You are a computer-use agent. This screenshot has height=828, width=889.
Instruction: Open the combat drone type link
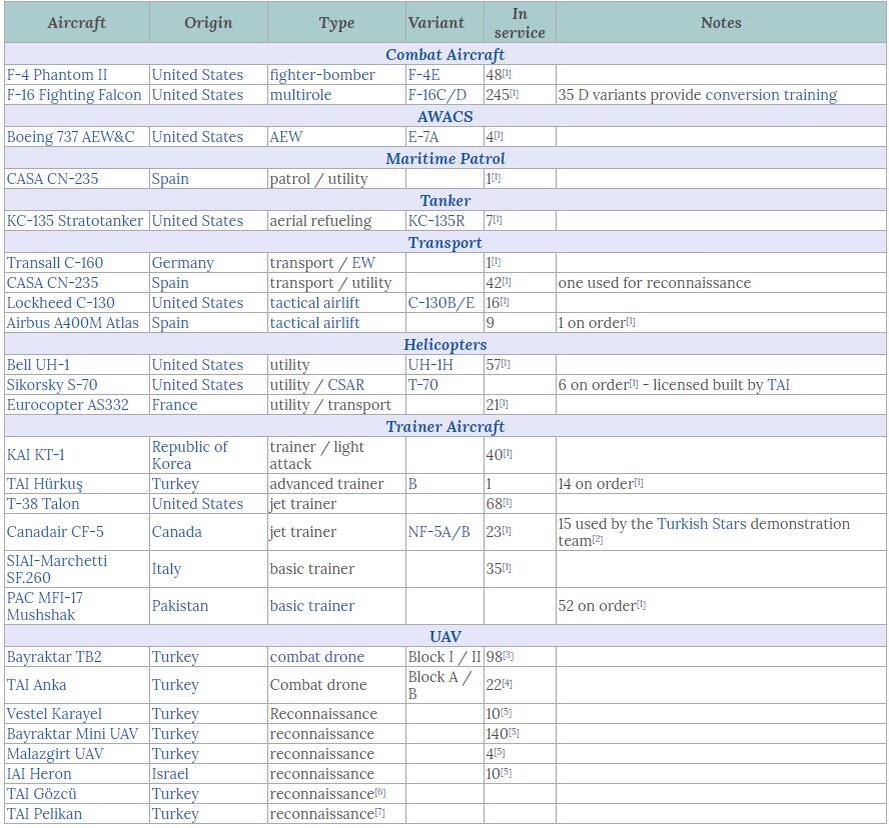317,657
